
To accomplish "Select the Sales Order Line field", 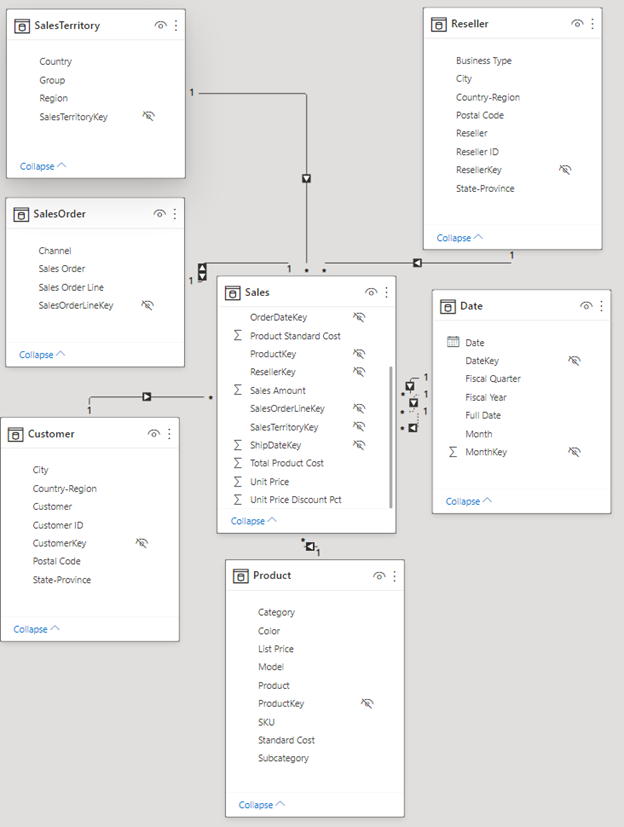I will [x=71, y=287].
